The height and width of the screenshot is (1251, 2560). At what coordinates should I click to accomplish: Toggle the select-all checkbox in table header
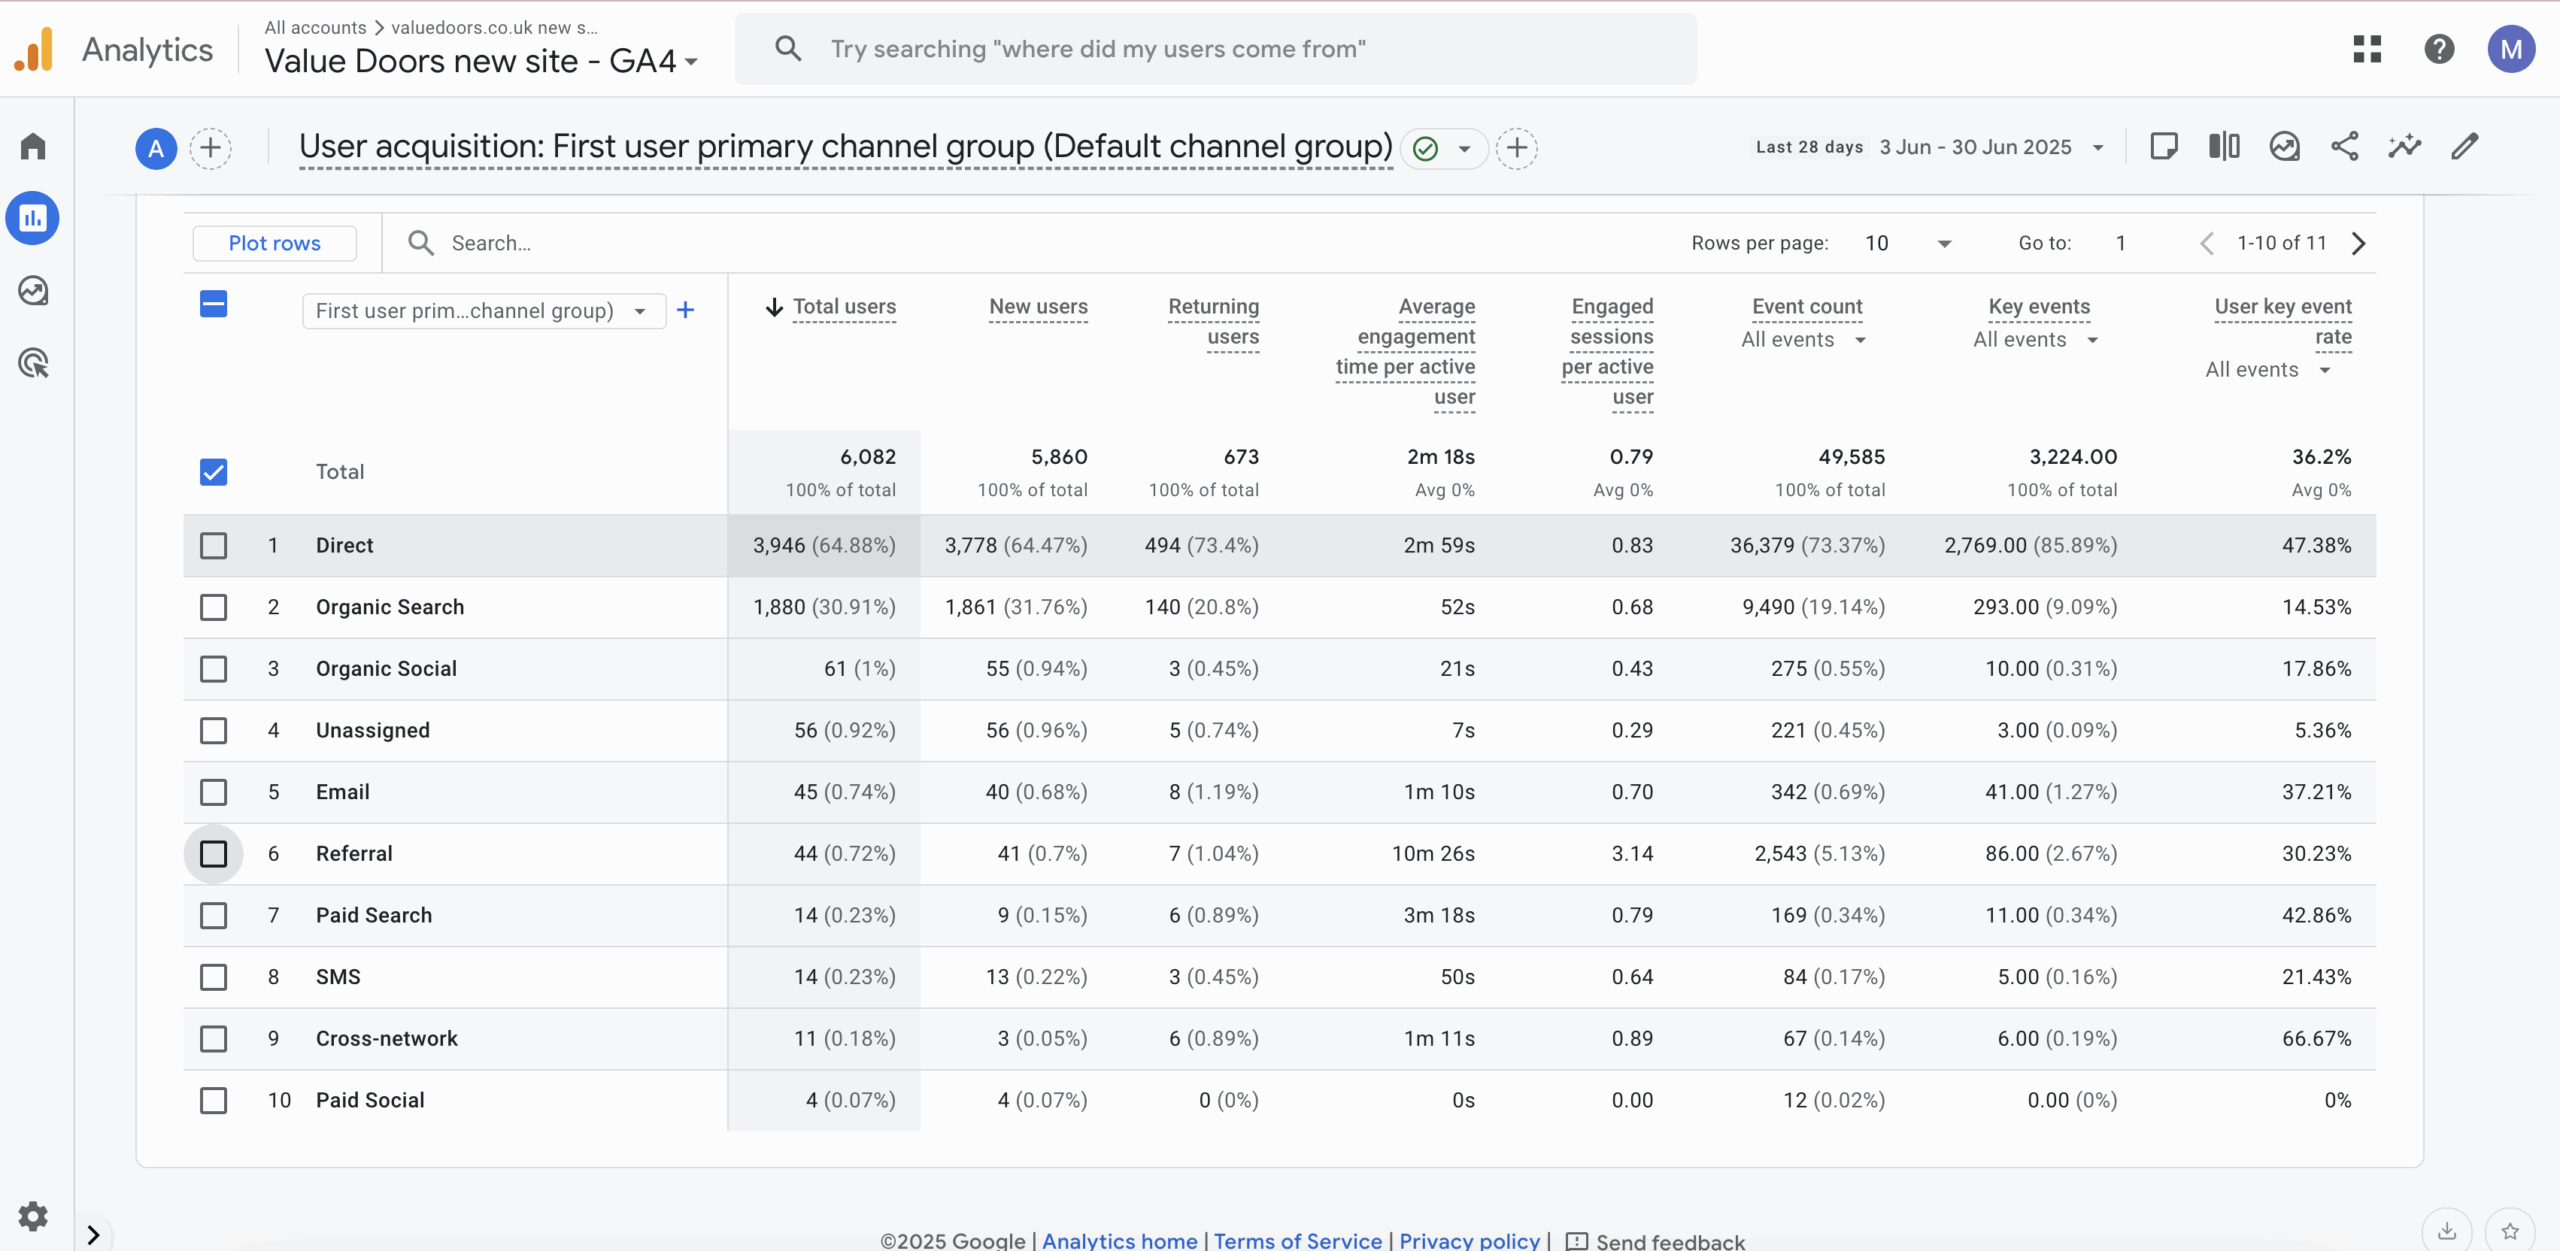coord(213,304)
